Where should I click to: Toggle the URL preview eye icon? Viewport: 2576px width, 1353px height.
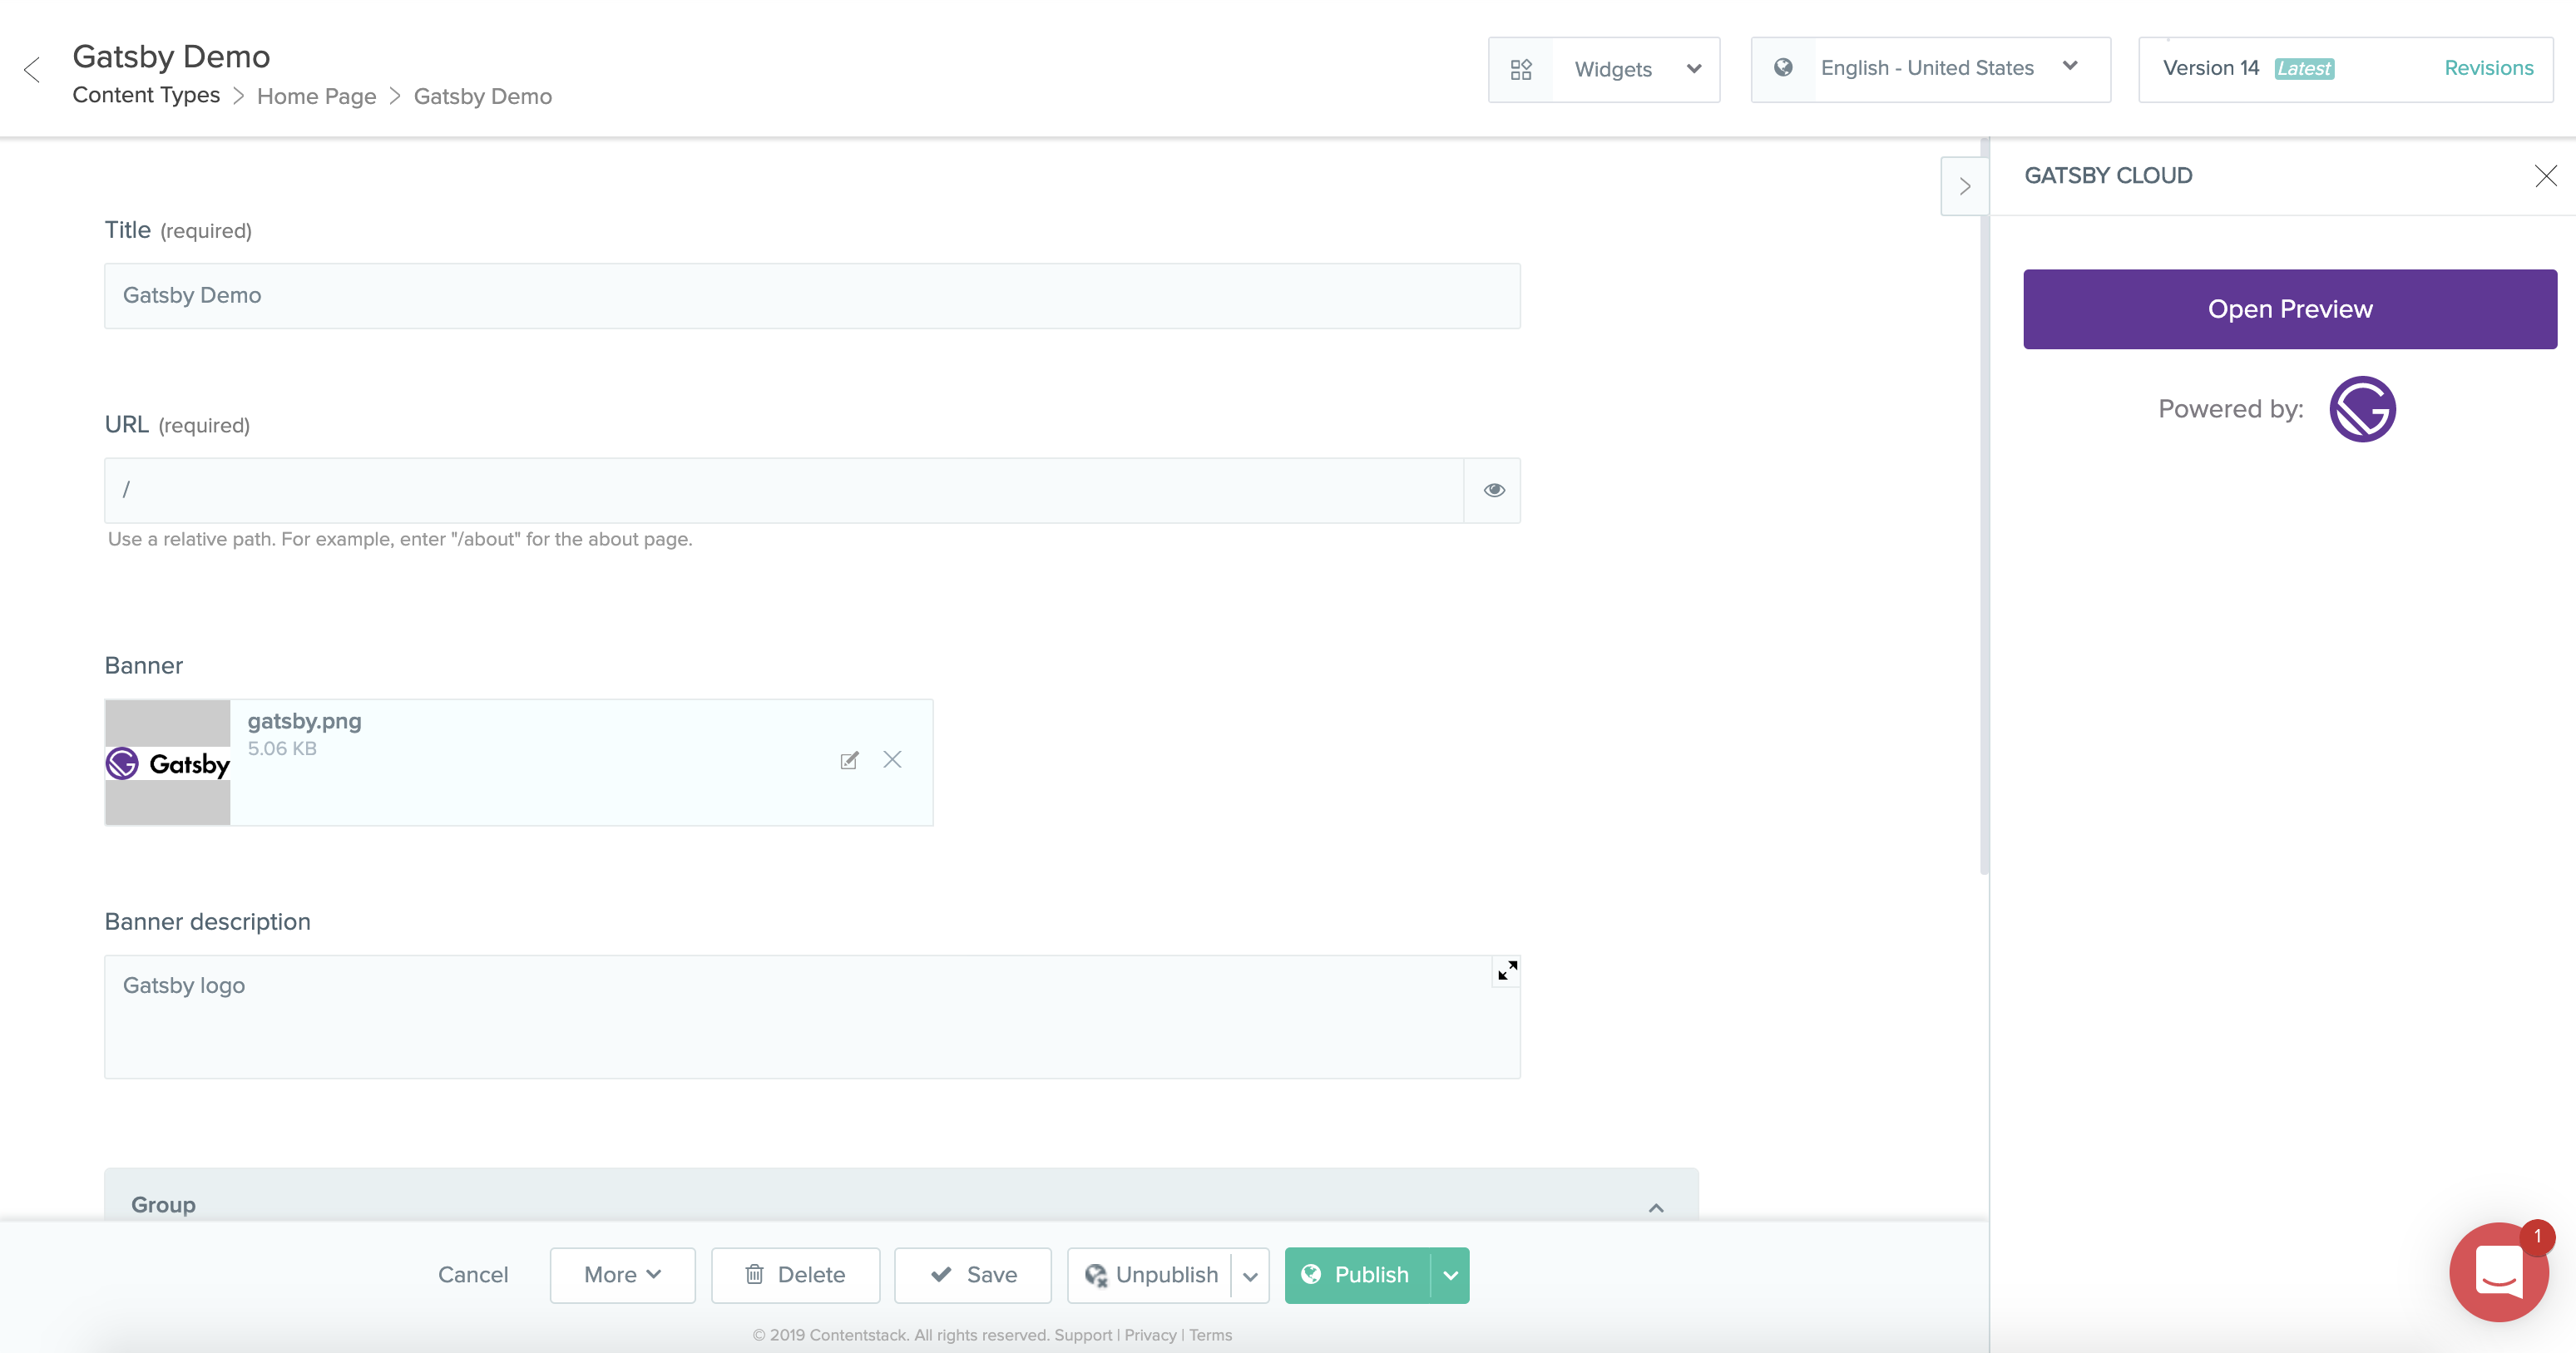(1493, 490)
